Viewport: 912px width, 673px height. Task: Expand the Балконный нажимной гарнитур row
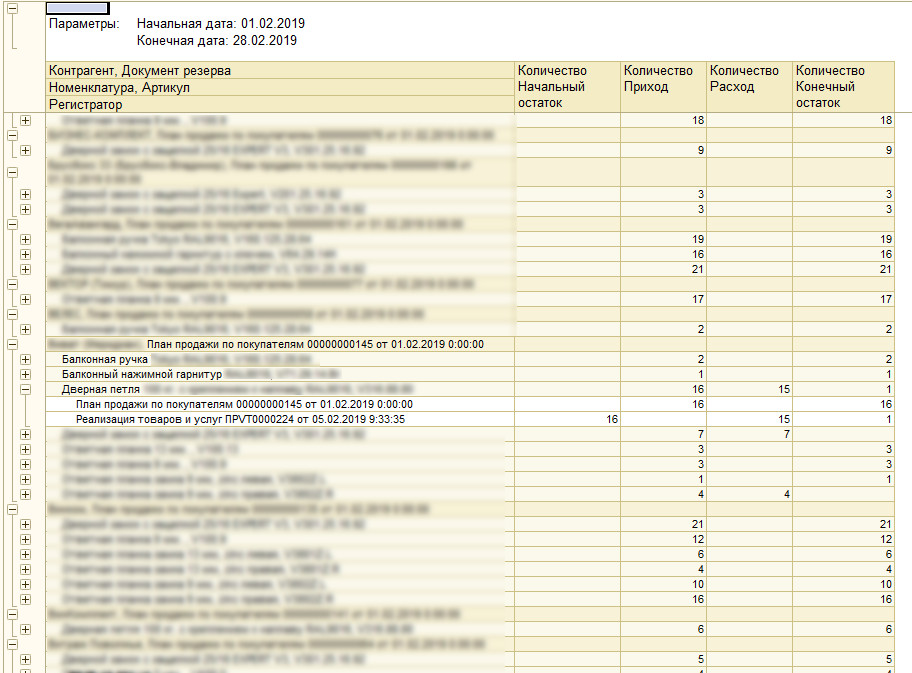click(25, 374)
